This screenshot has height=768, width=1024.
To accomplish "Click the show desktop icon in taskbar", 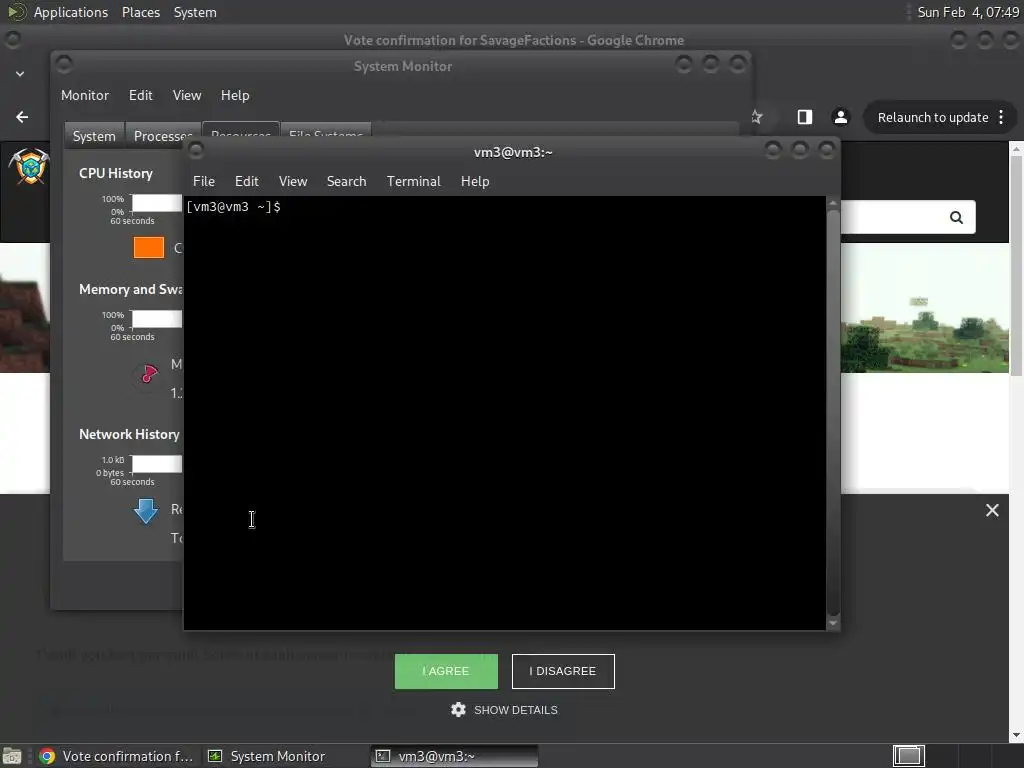I will tap(12, 756).
